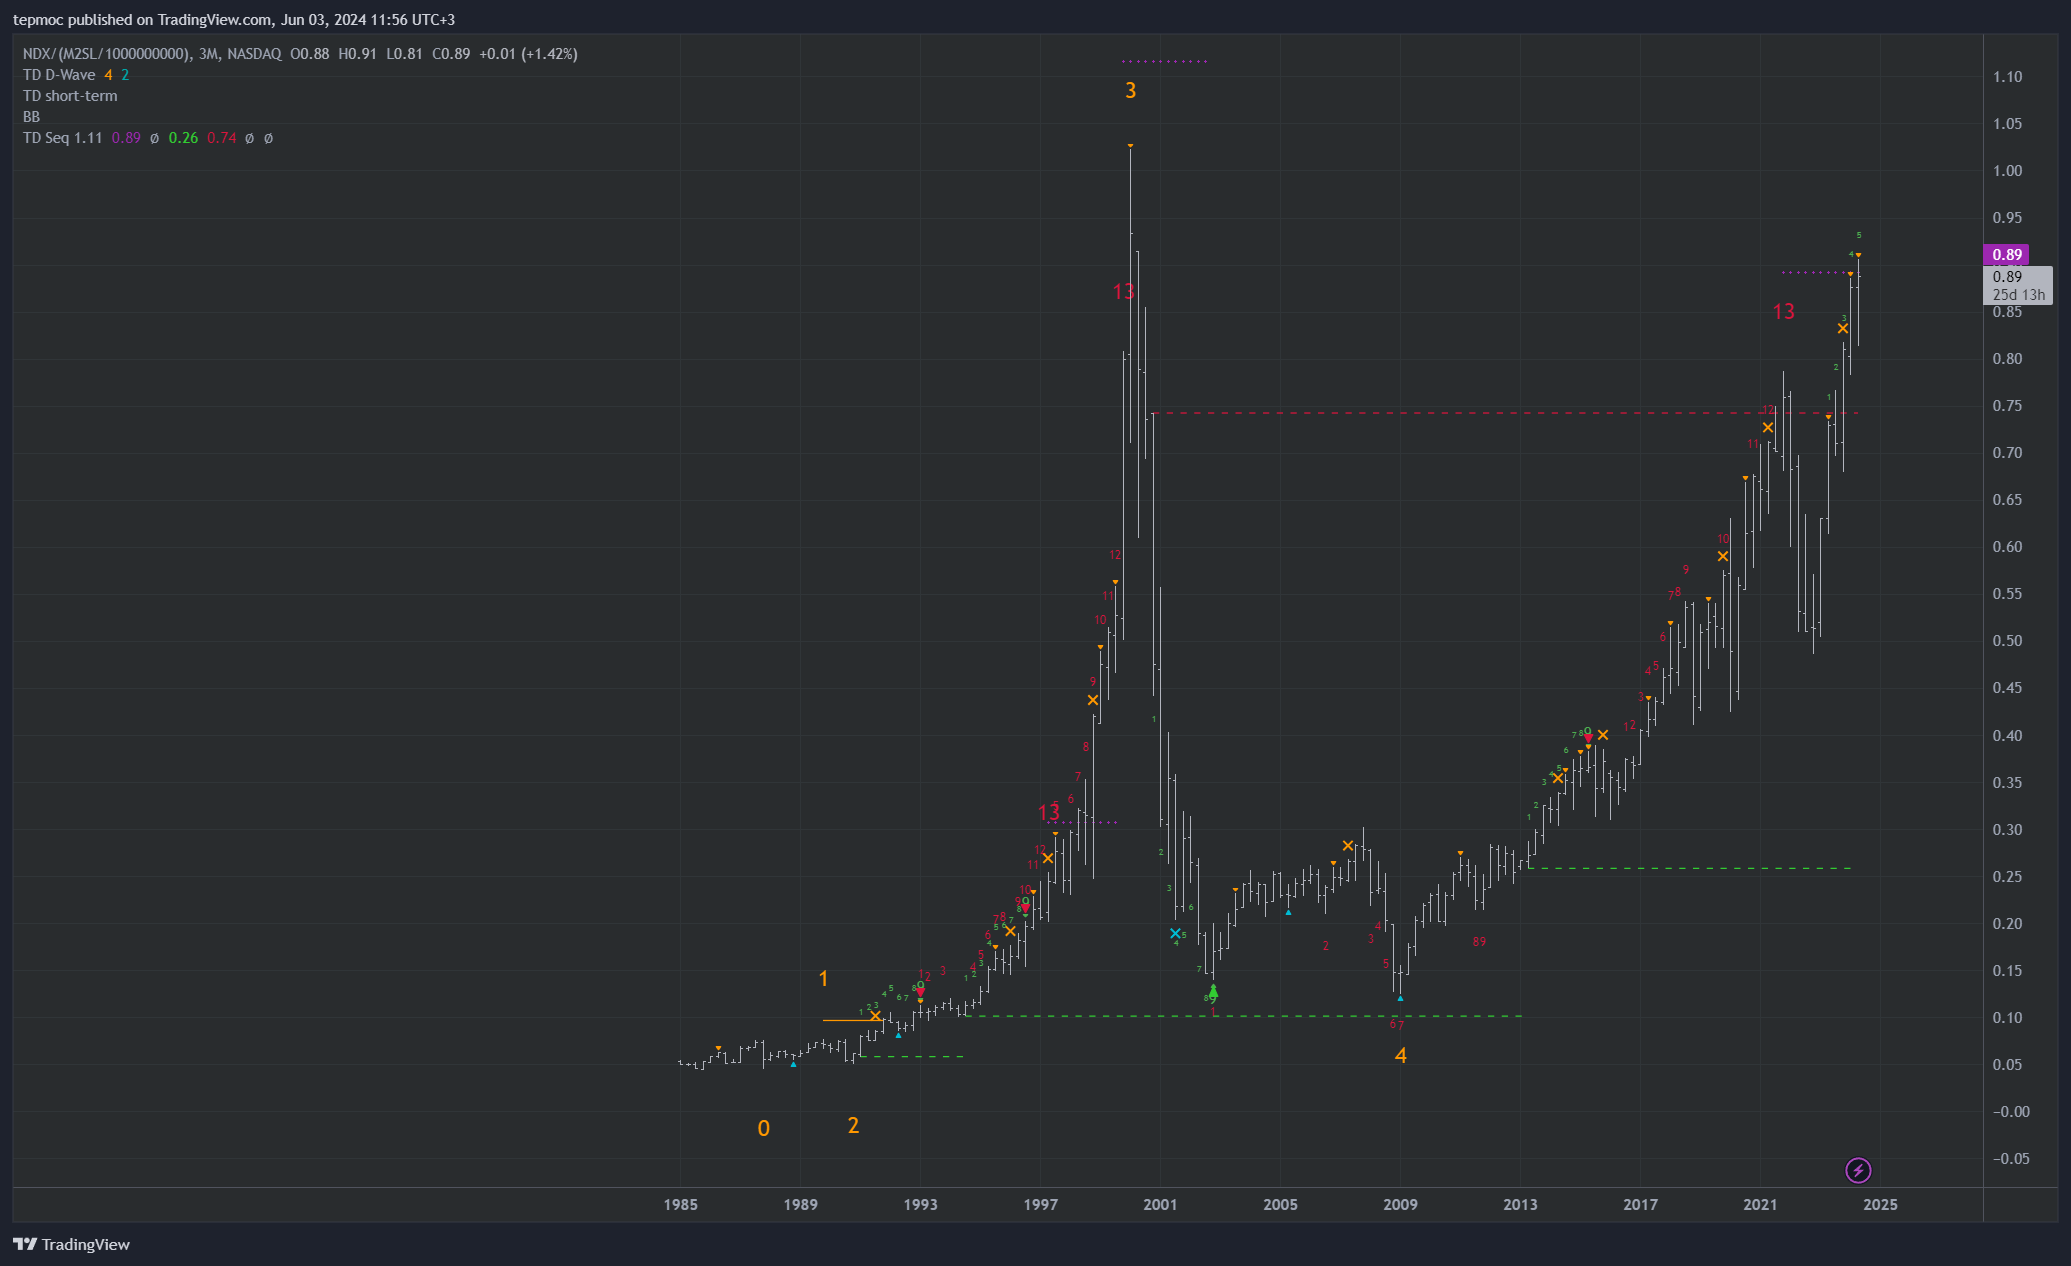Click the red 0.74 TD Seq value
Viewport: 2071px width, 1266px height.
coord(222,138)
